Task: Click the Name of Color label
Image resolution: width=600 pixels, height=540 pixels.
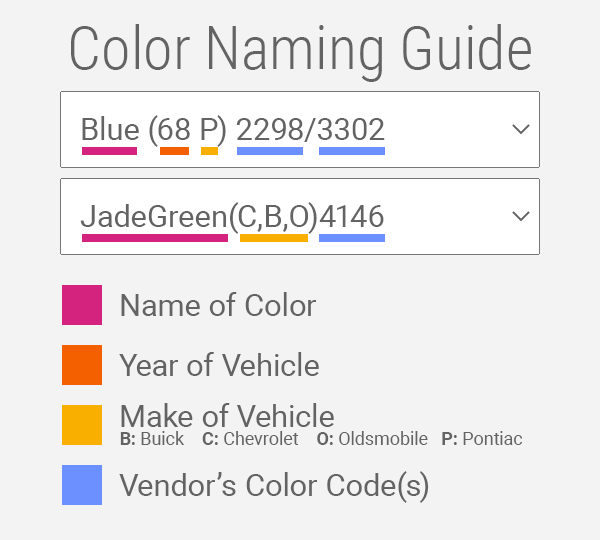Action: pos(218,305)
